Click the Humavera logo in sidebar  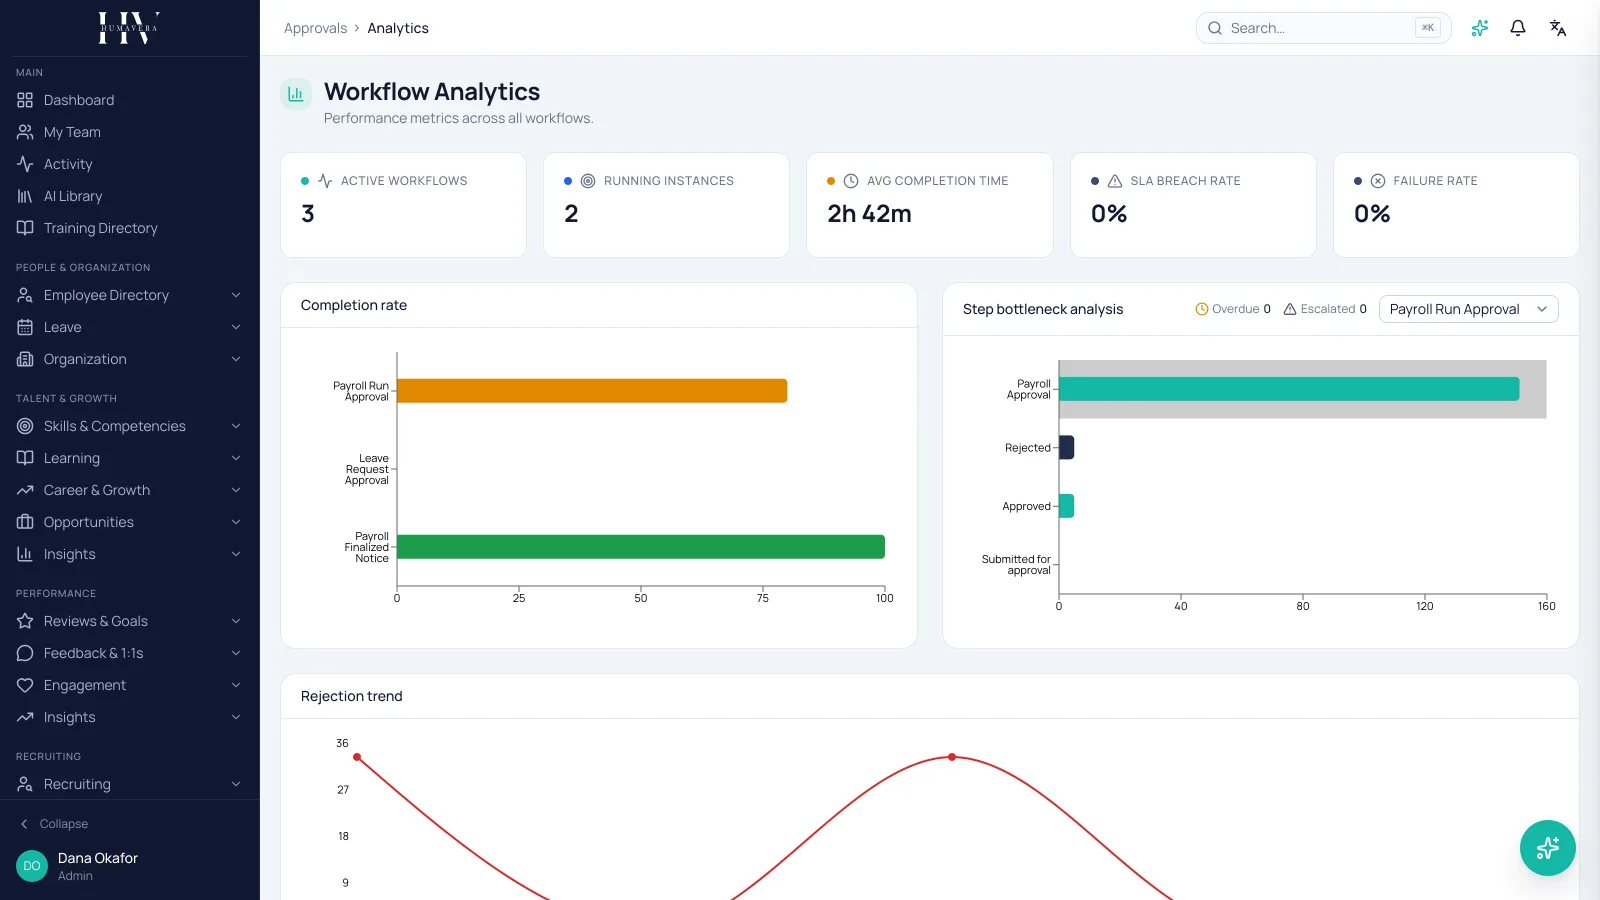129,28
